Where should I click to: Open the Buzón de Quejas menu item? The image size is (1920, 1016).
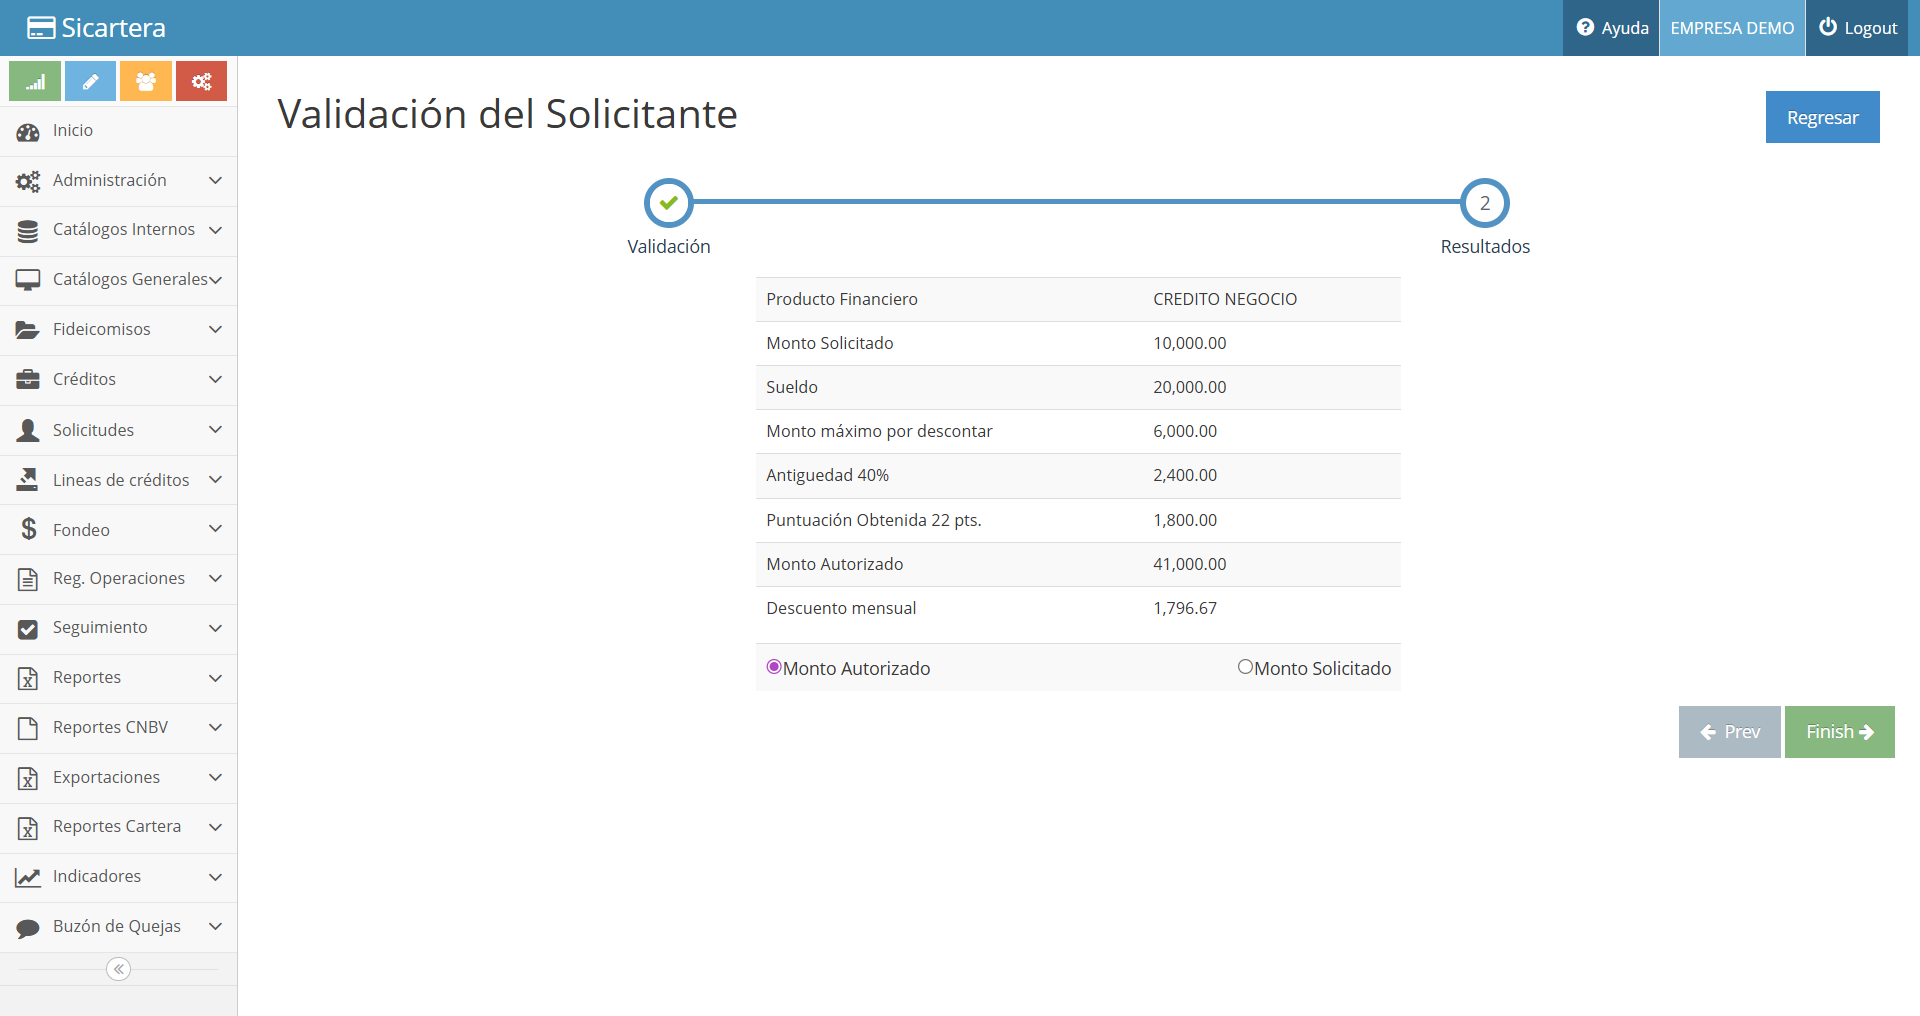[118, 927]
